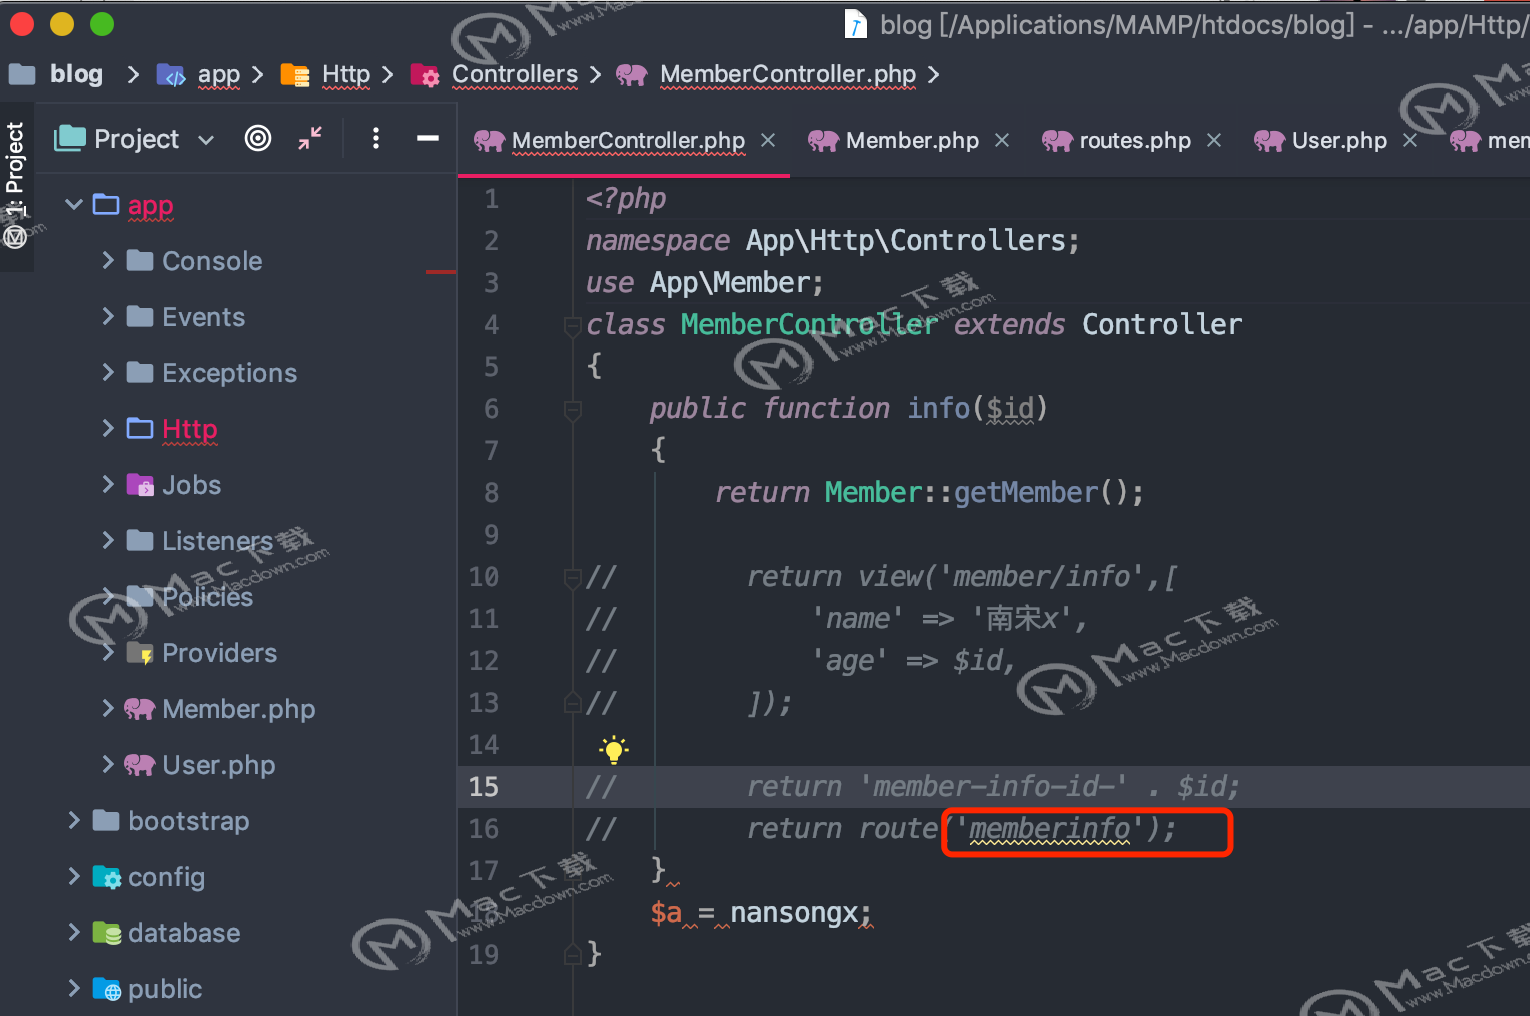Click the macOS green zoom button
This screenshot has width=1530, height=1016.
coord(102,24)
